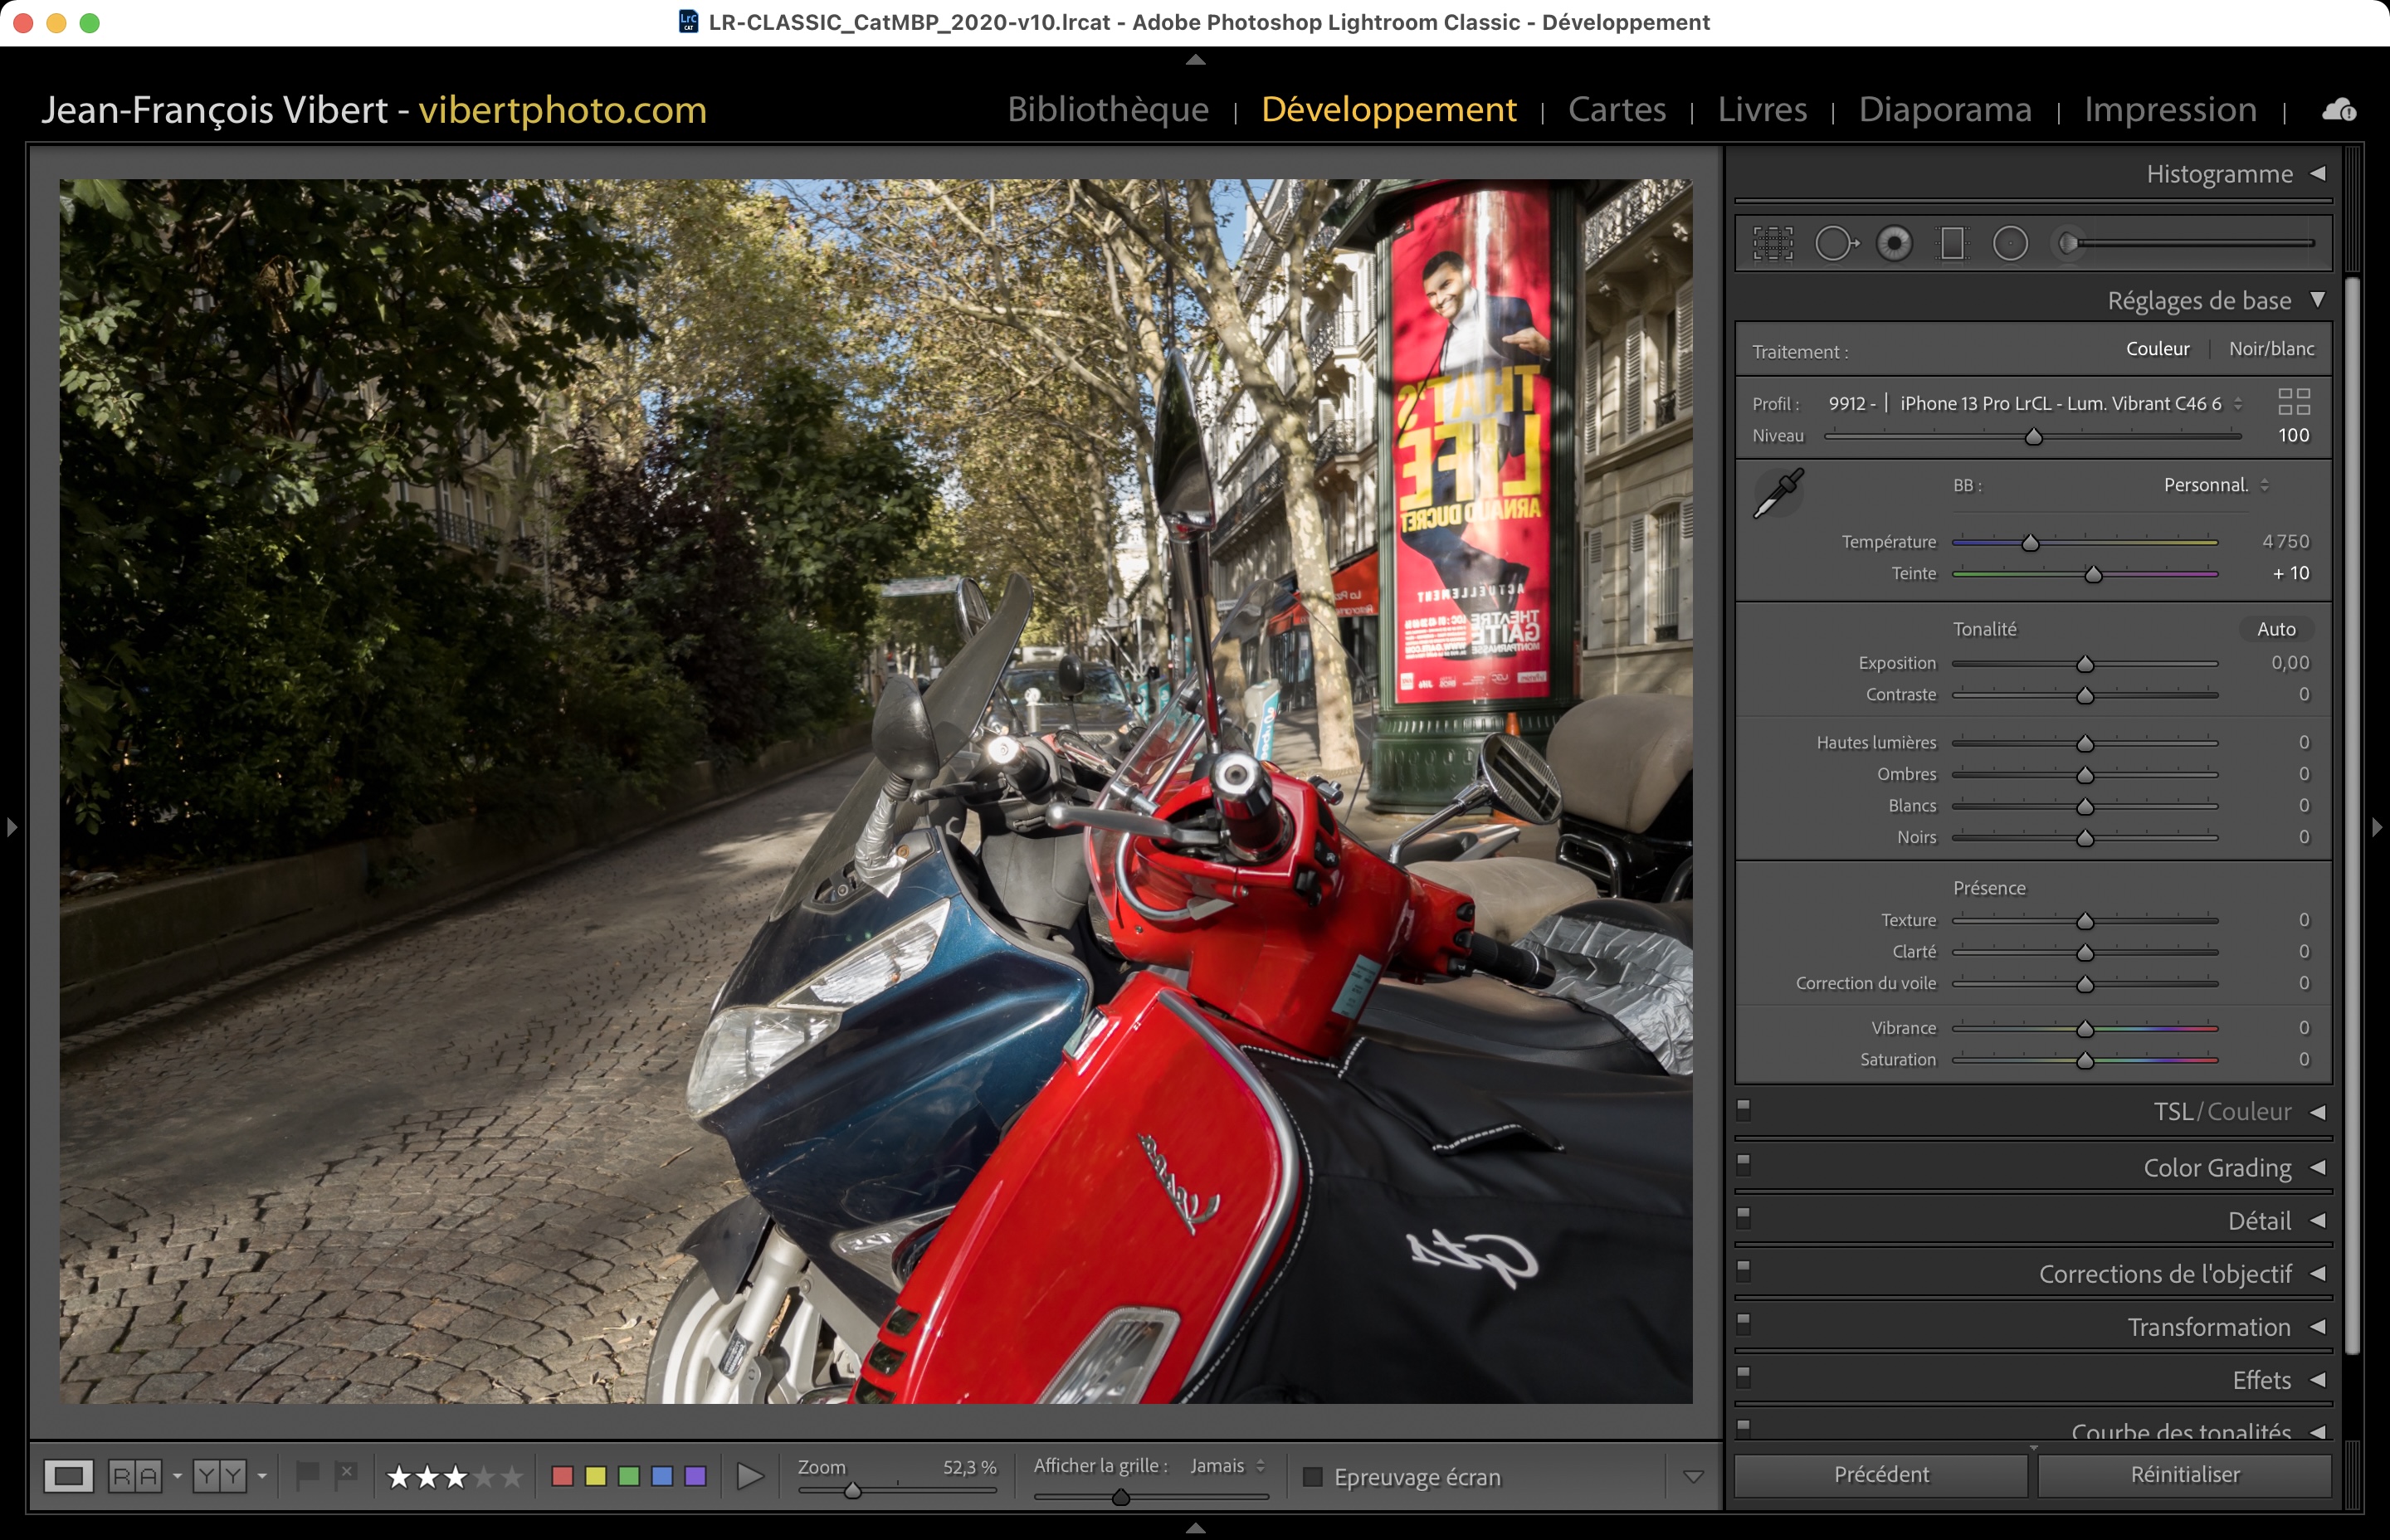
Task: Open cloud sync status icon
Action: click(2338, 110)
